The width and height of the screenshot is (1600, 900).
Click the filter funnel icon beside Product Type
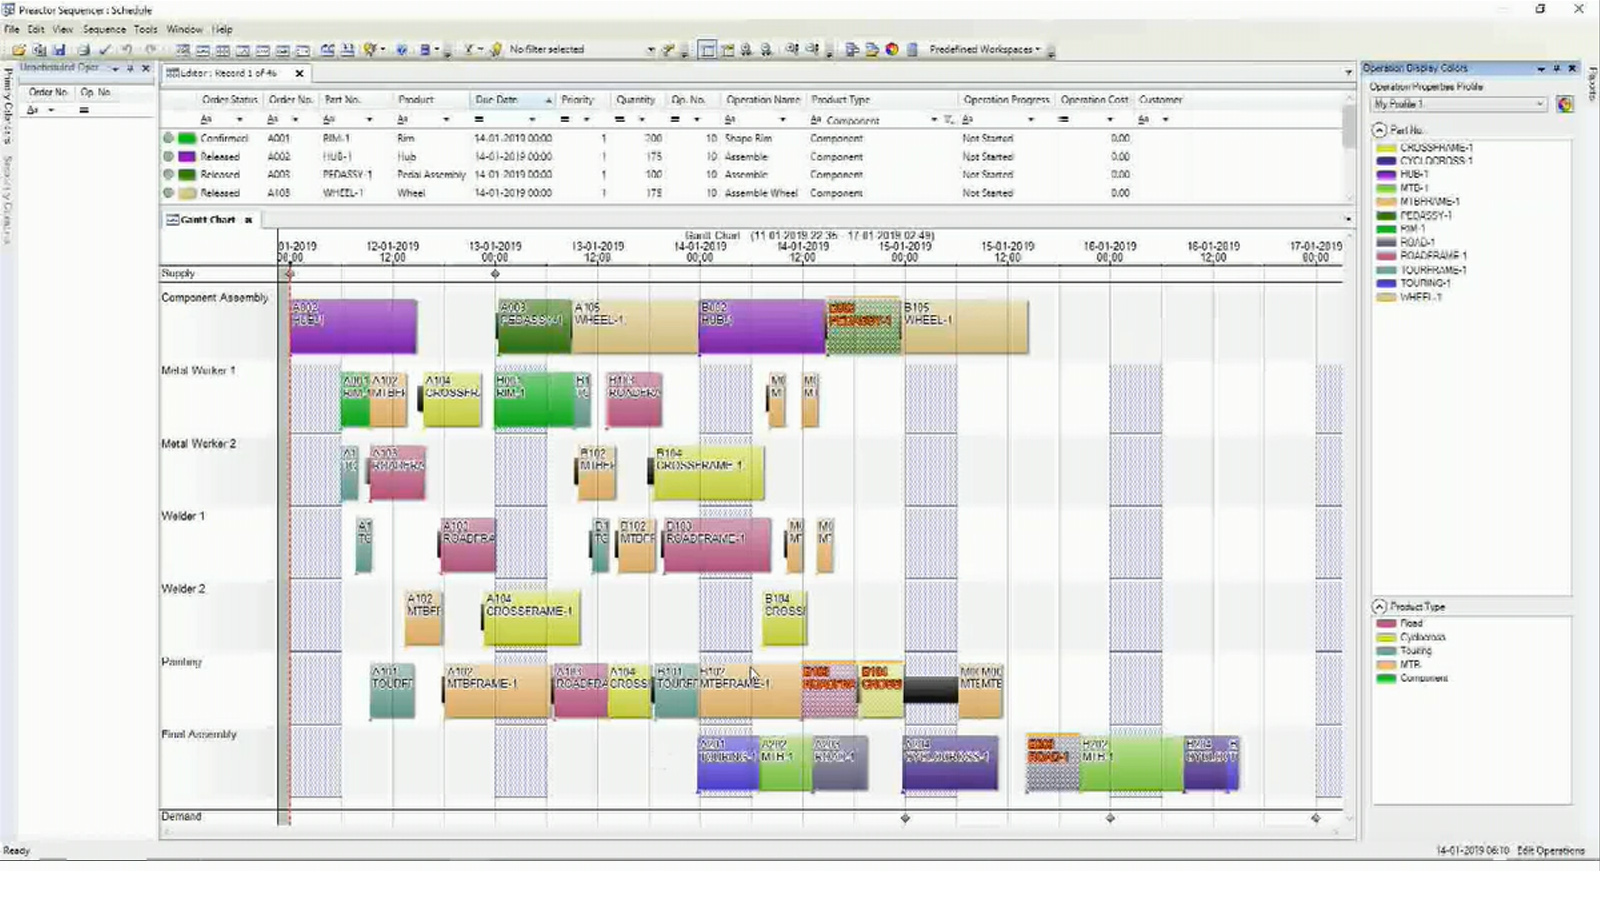tap(949, 120)
